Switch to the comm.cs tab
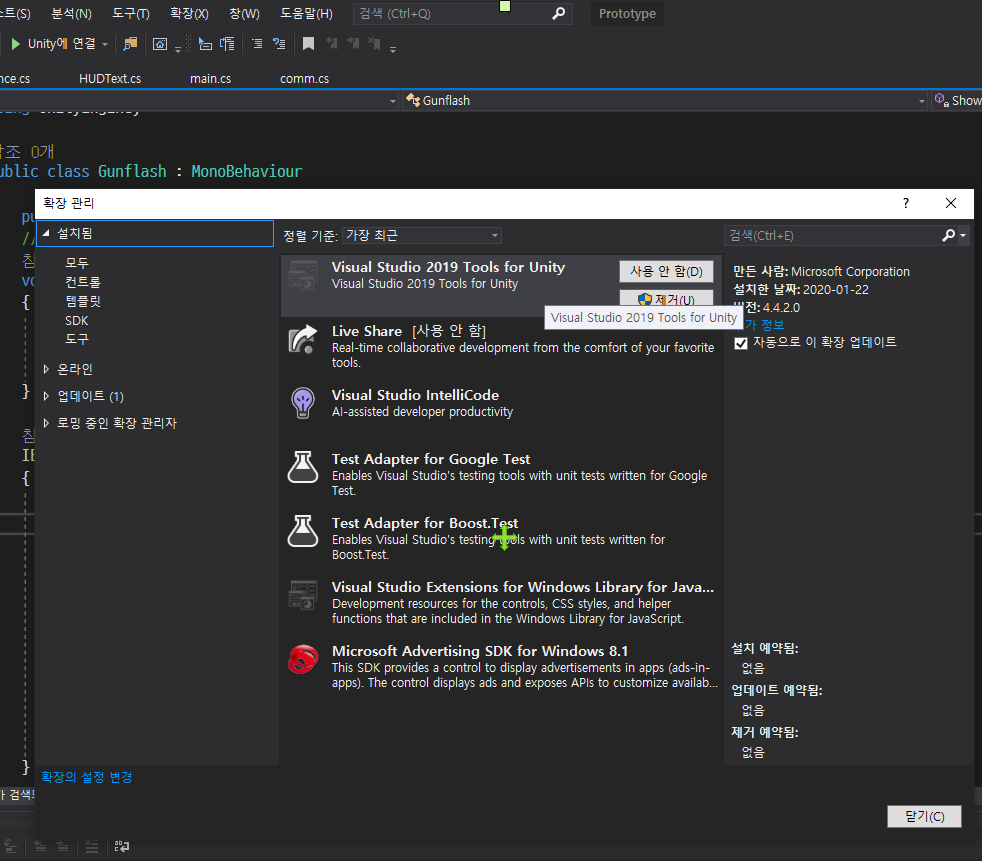982x861 pixels. (x=304, y=78)
